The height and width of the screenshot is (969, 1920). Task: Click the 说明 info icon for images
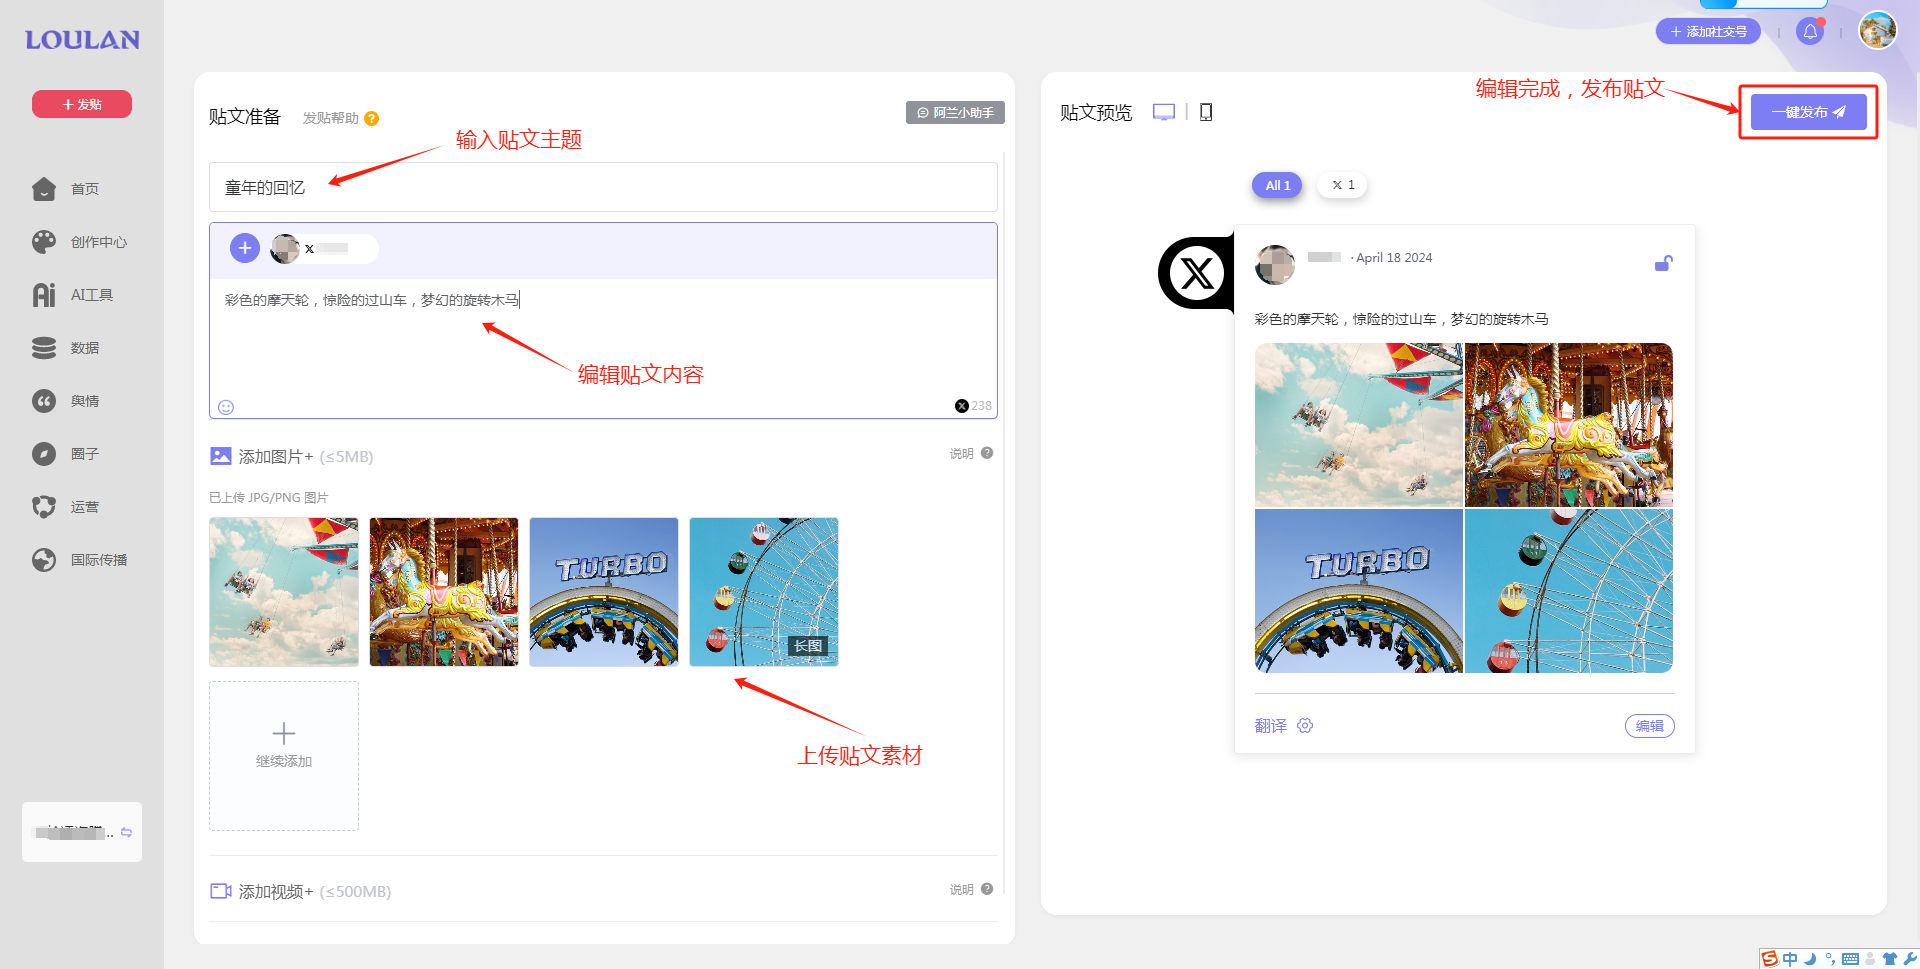point(987,453)
